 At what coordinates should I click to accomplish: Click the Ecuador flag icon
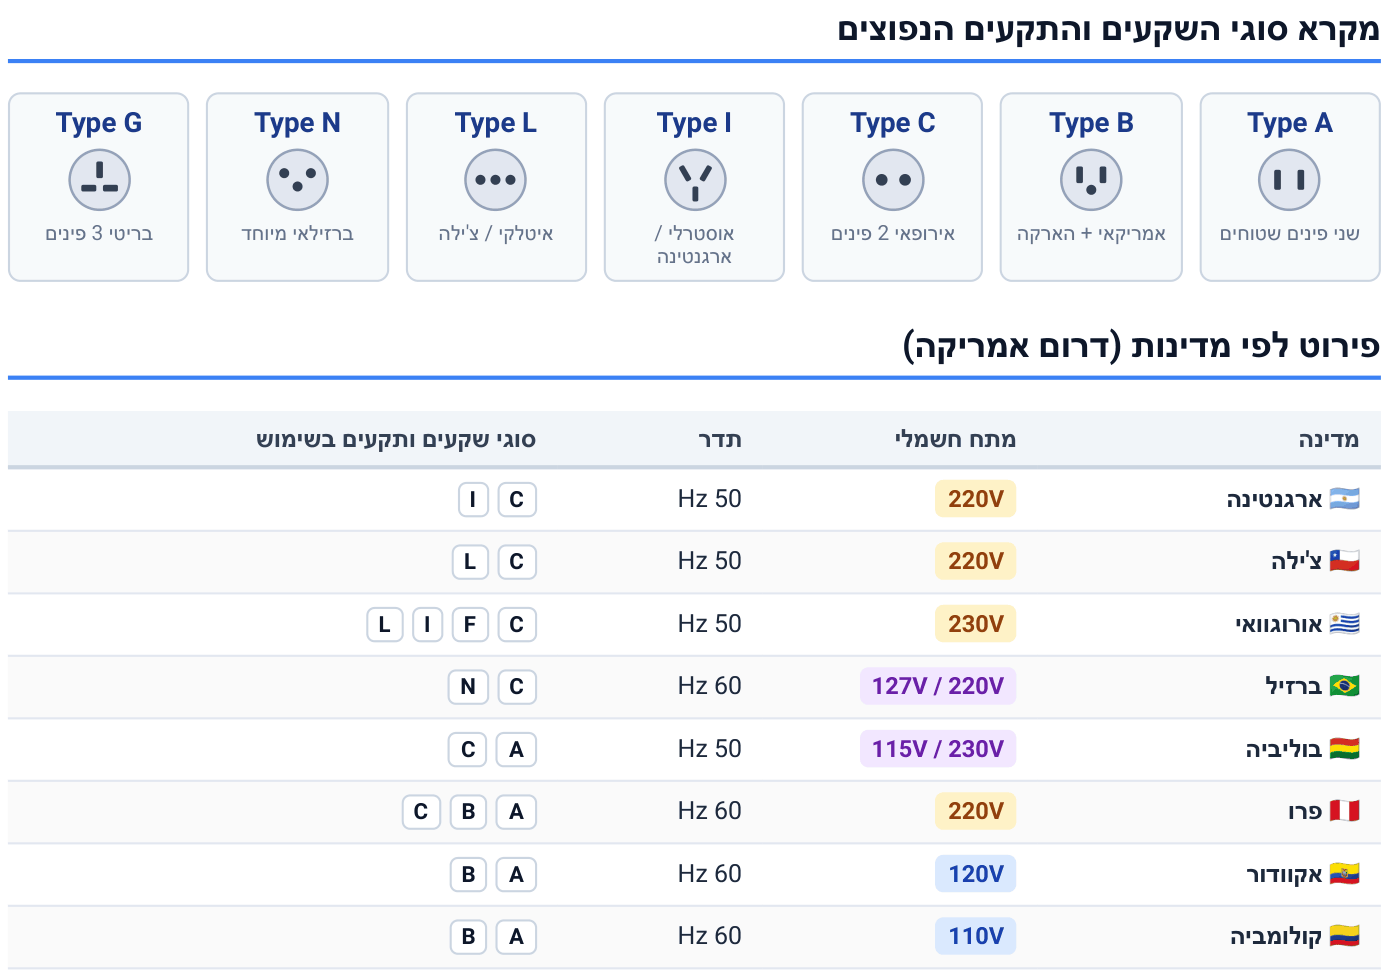[1344, 874]
